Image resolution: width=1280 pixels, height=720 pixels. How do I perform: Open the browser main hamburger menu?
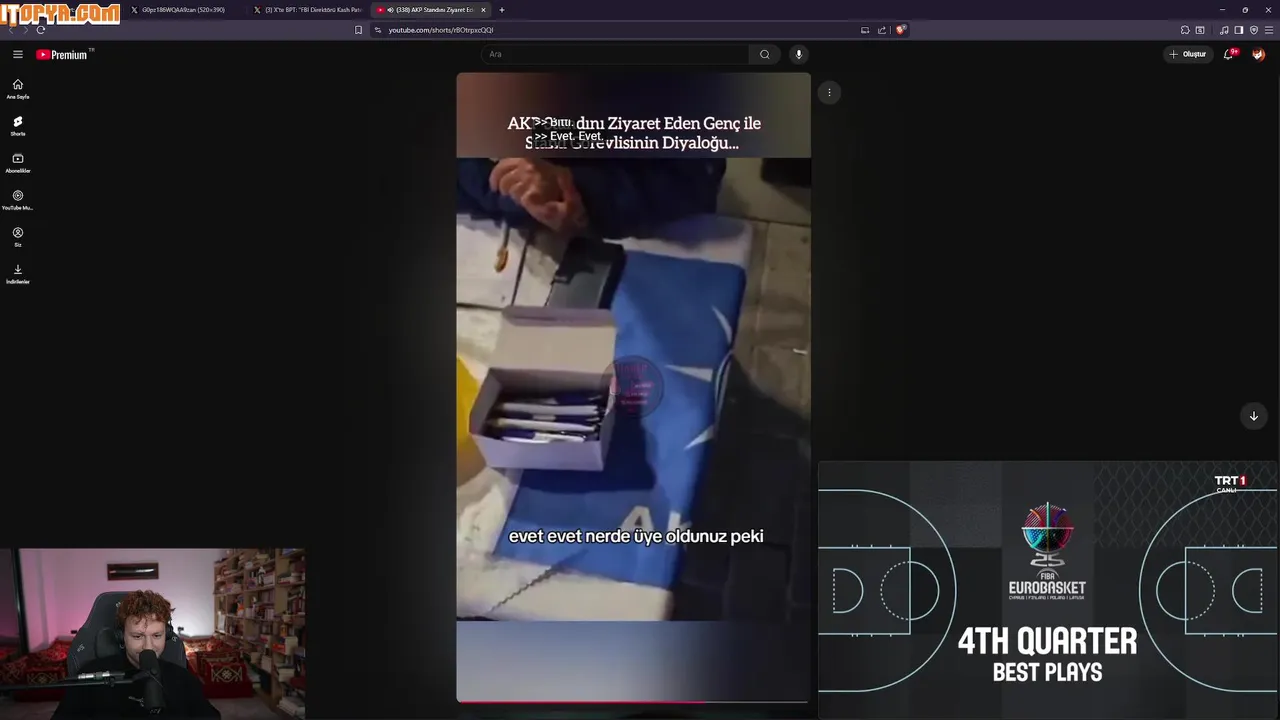[x=1269, y=30]
